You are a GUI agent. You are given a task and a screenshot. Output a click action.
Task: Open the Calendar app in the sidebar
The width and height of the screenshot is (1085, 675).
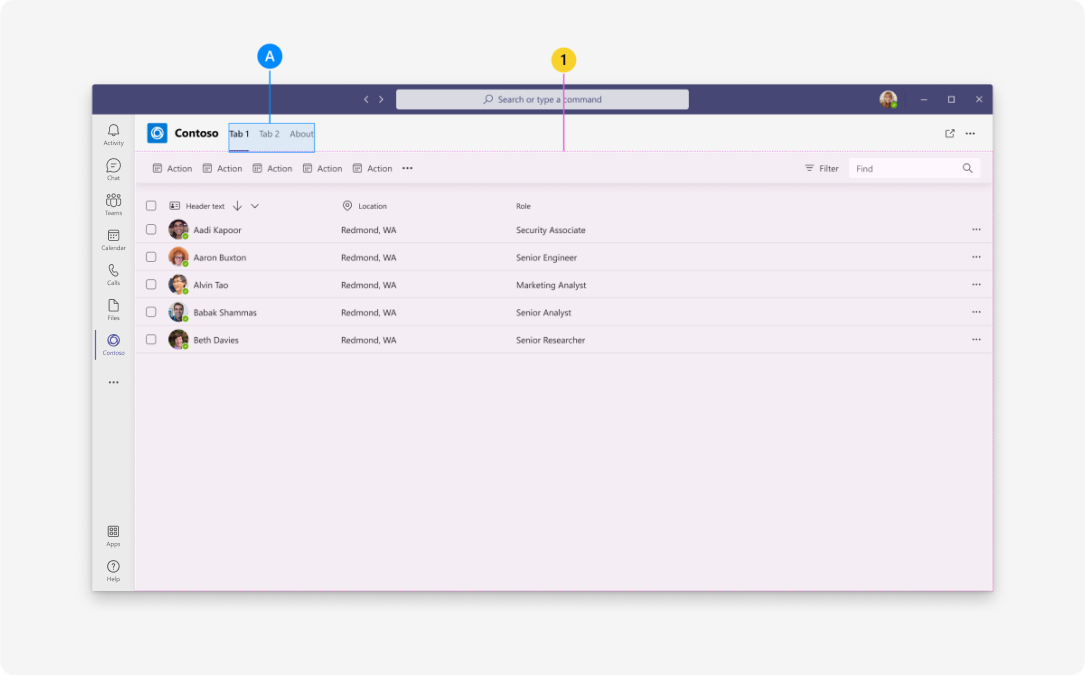(x=113, y=240)
